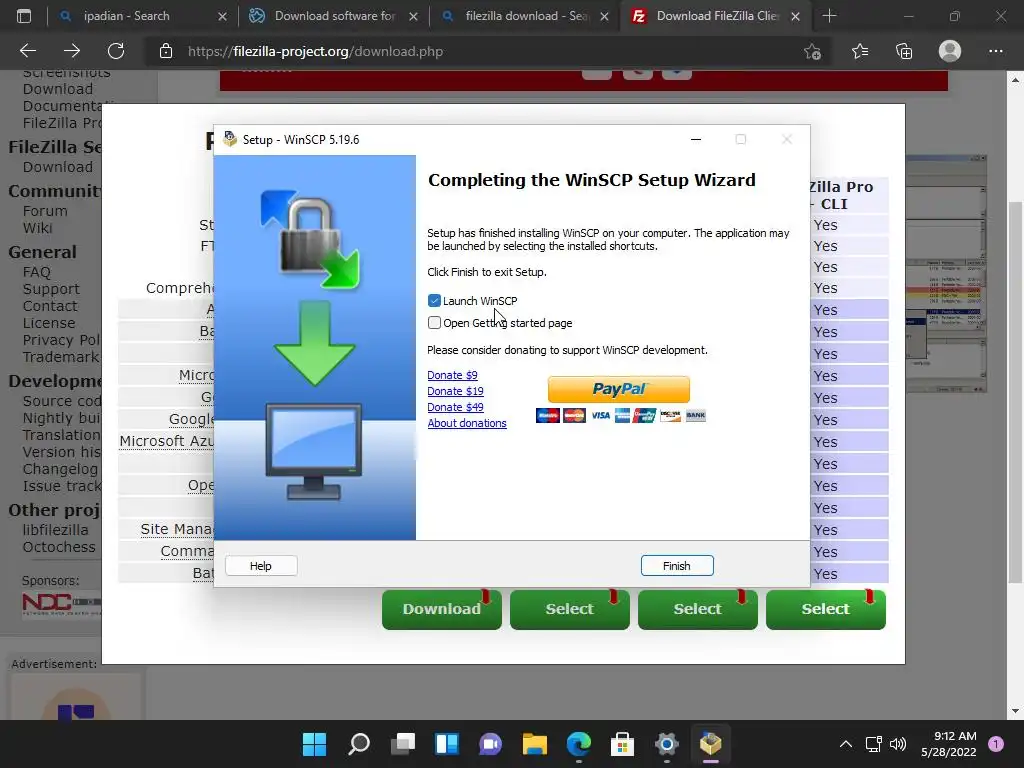
Task: Click the Select button beside Download
Action: tap(569, 609)
